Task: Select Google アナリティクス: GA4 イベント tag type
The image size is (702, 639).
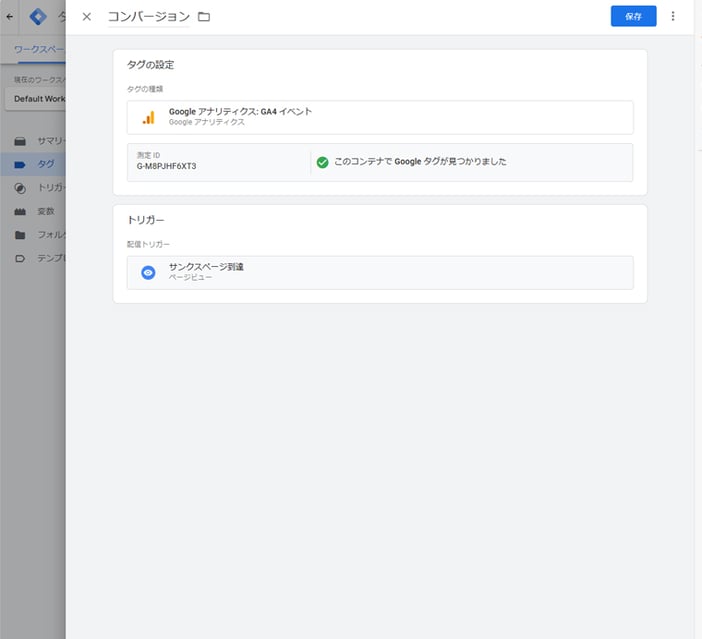Action: [380, 117]
